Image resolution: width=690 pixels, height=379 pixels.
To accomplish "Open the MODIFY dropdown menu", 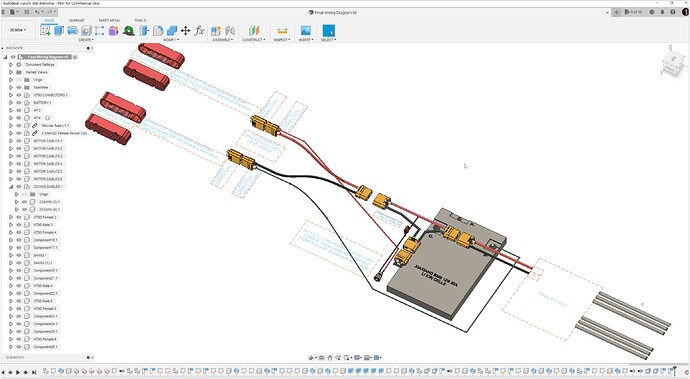I will [x=171, y=40].
